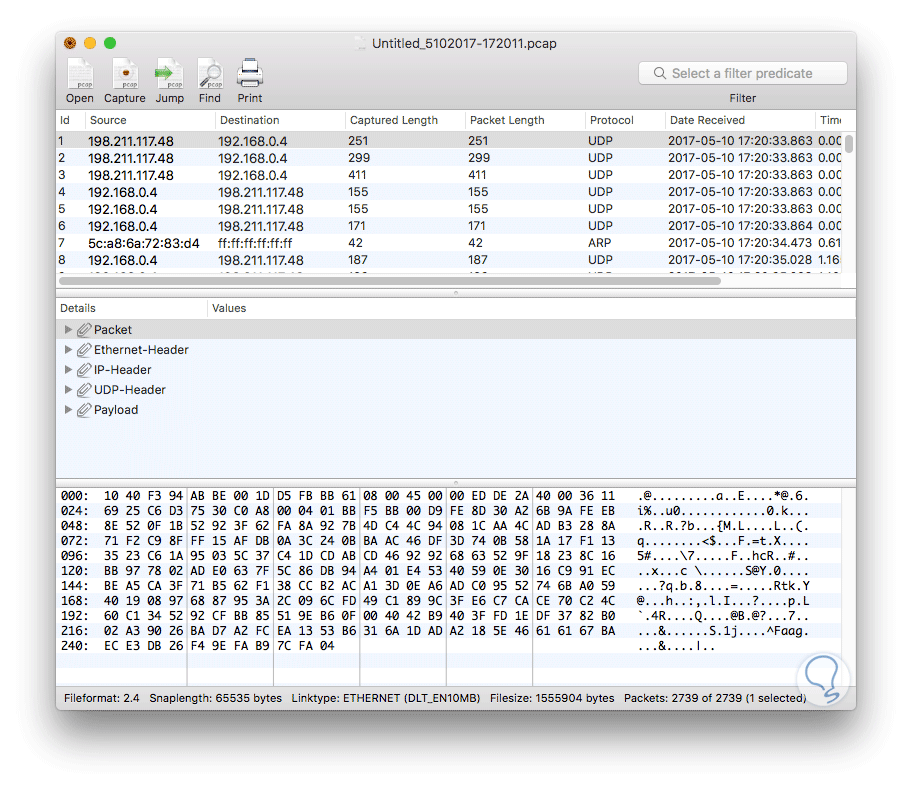Expand the UDP-Header node

coord(68,390)
